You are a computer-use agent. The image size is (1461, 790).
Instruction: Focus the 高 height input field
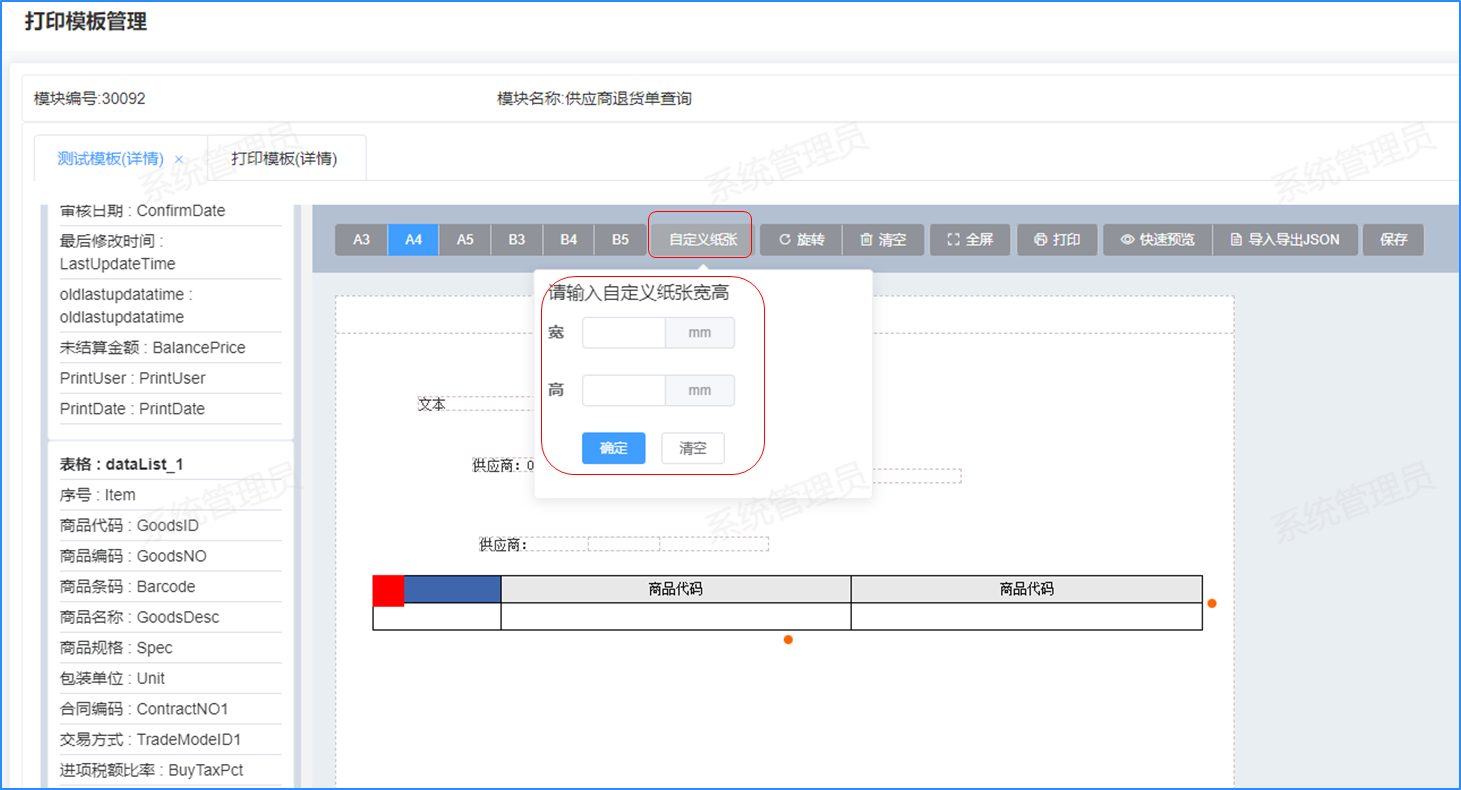pos(624,390)
